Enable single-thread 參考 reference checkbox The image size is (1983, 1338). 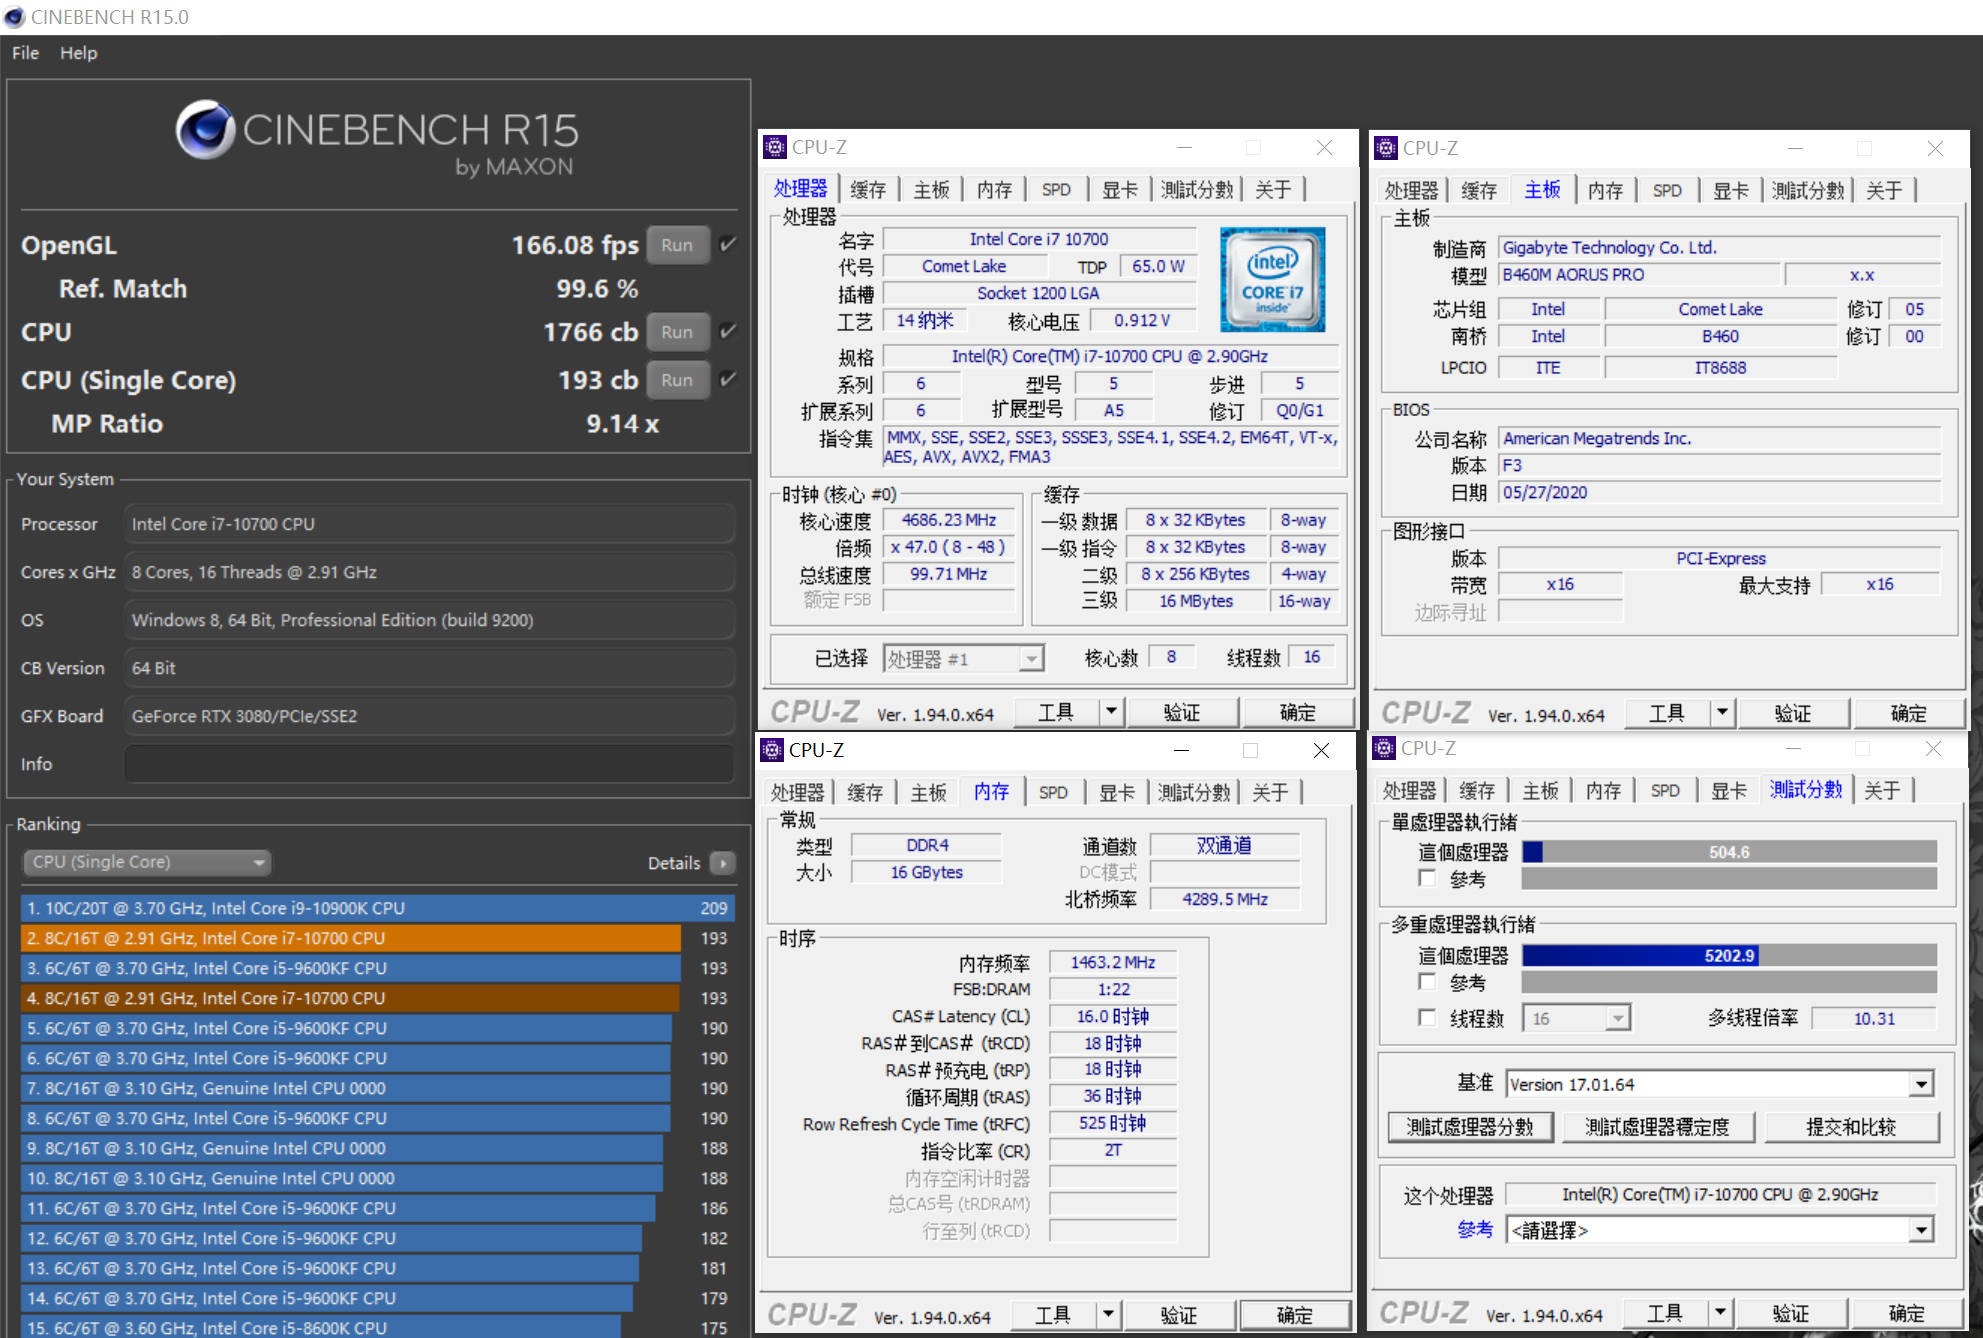(x=1428, y=878)
